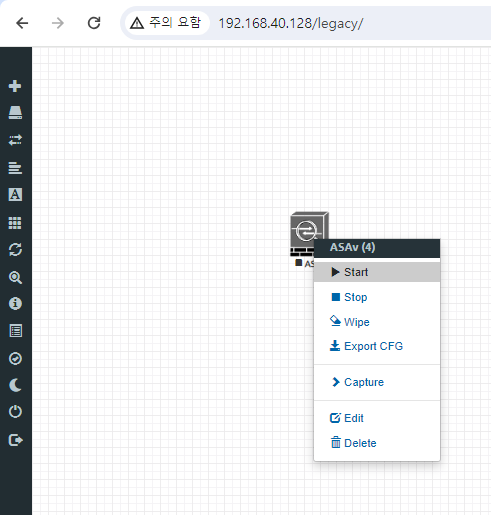Click the checkmark circle Lock lab icon
Screen dimensions: 491x515
click(x=15, y=359)
